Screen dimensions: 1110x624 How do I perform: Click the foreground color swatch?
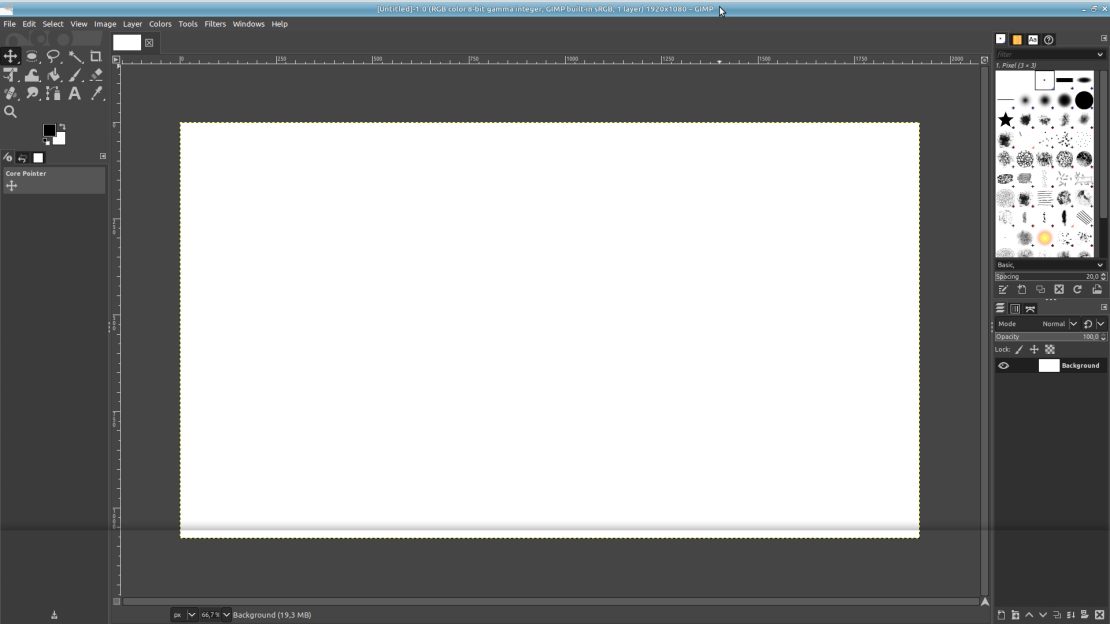(48, 131)
